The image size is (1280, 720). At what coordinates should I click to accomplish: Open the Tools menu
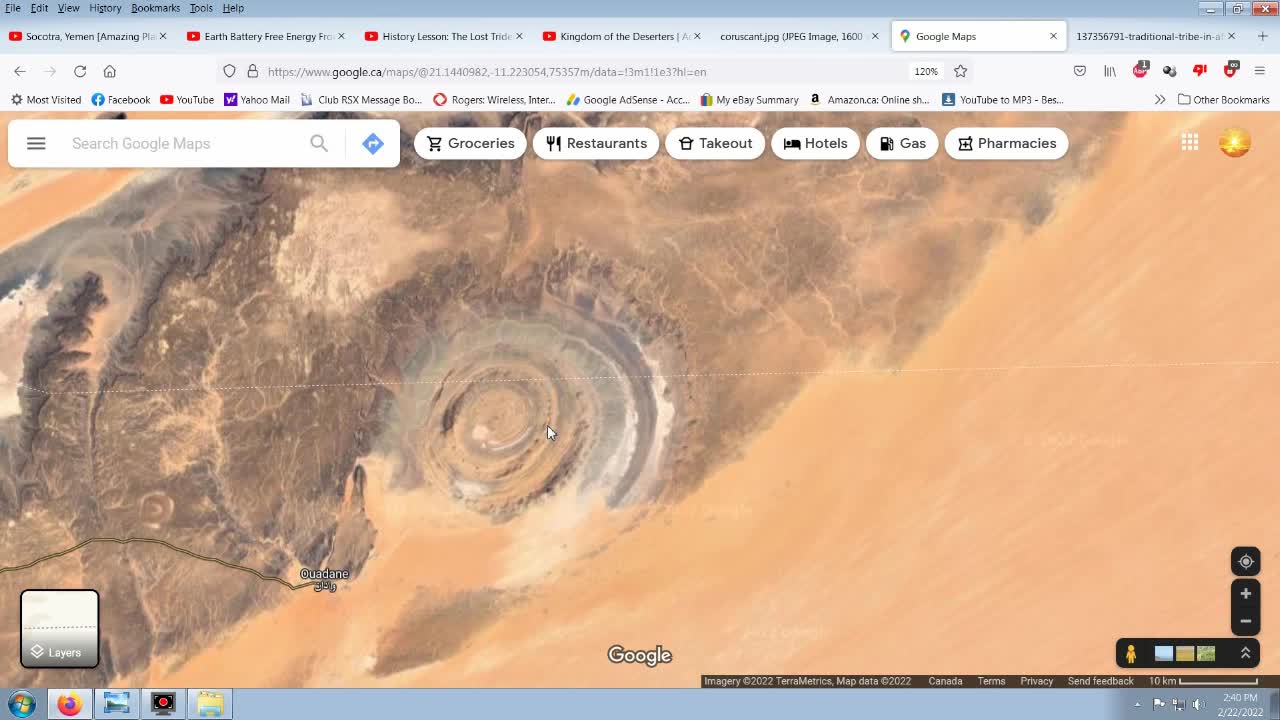click(x=201, y=8)
